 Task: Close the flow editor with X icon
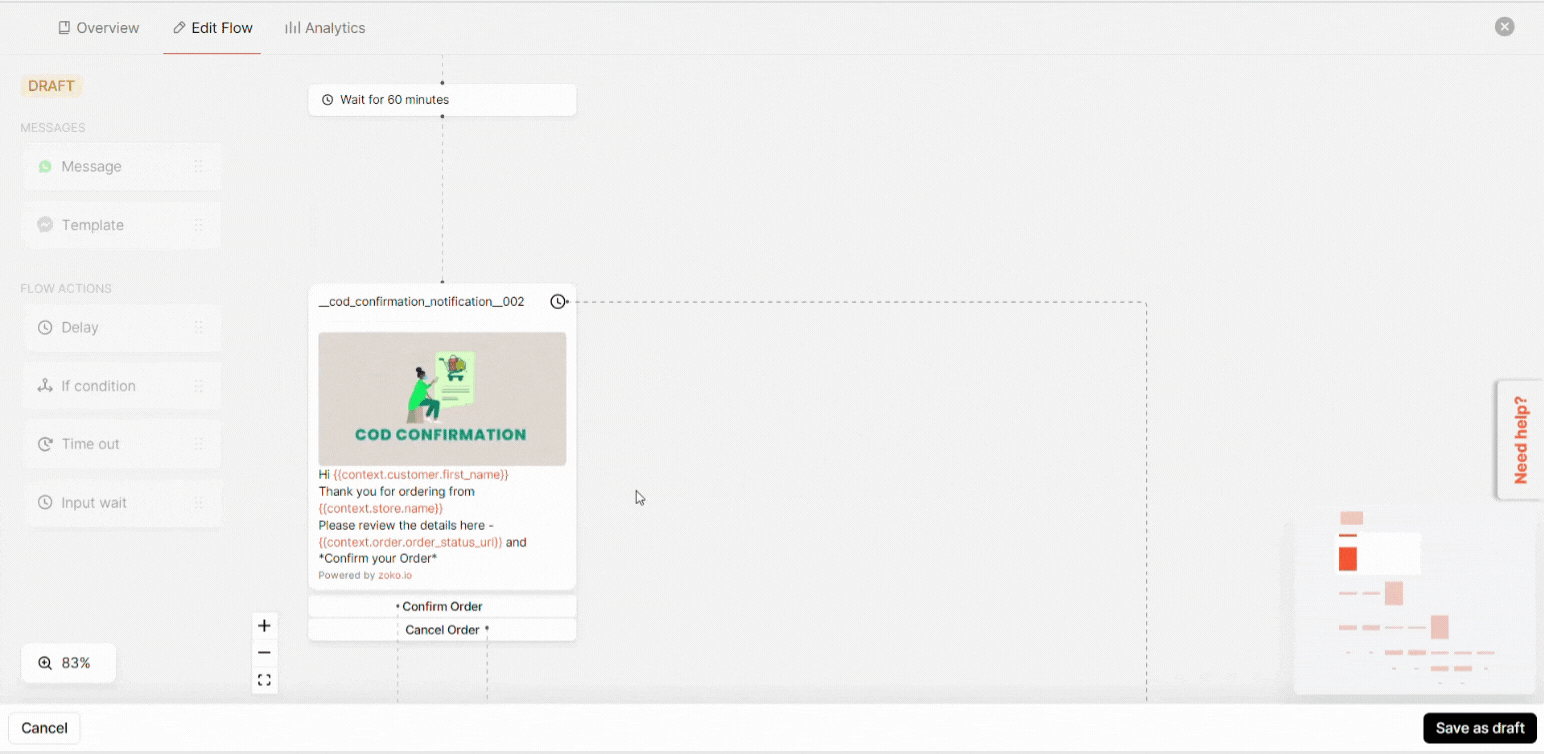tap(1504, 27)
